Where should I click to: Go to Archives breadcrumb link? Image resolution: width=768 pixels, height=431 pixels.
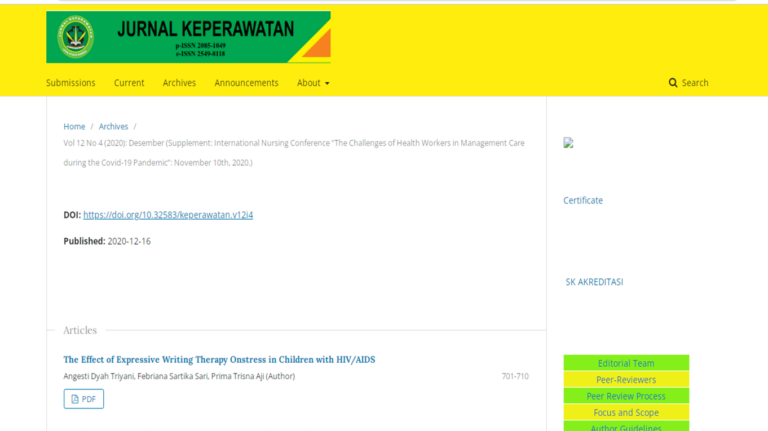(113, 126)
